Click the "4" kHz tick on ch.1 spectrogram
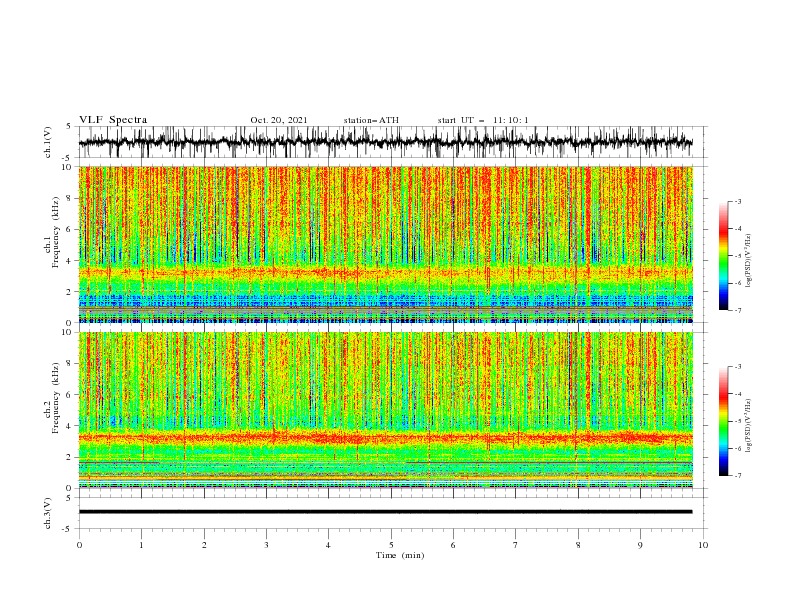 tap(70, 261)
